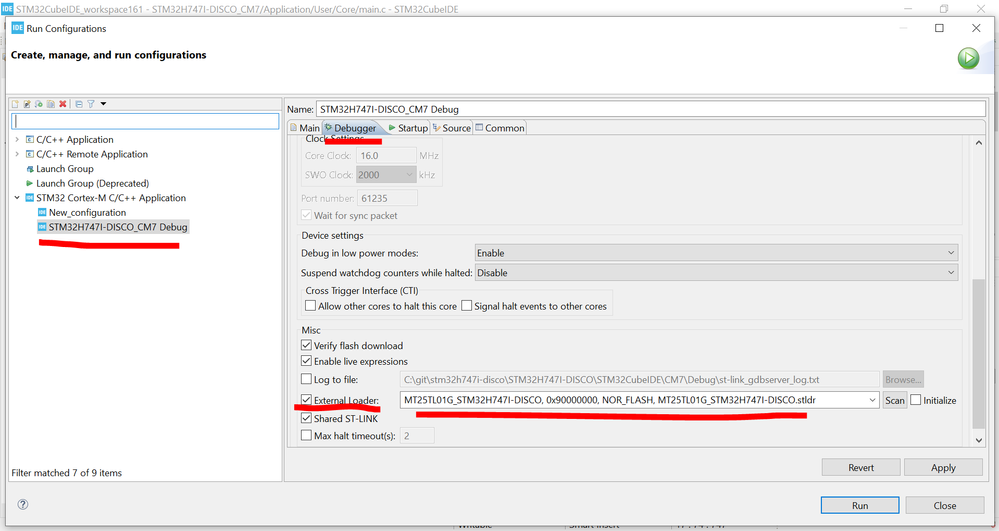
Task: Toggle the External Loader checkbox
Action: point(306,400)
